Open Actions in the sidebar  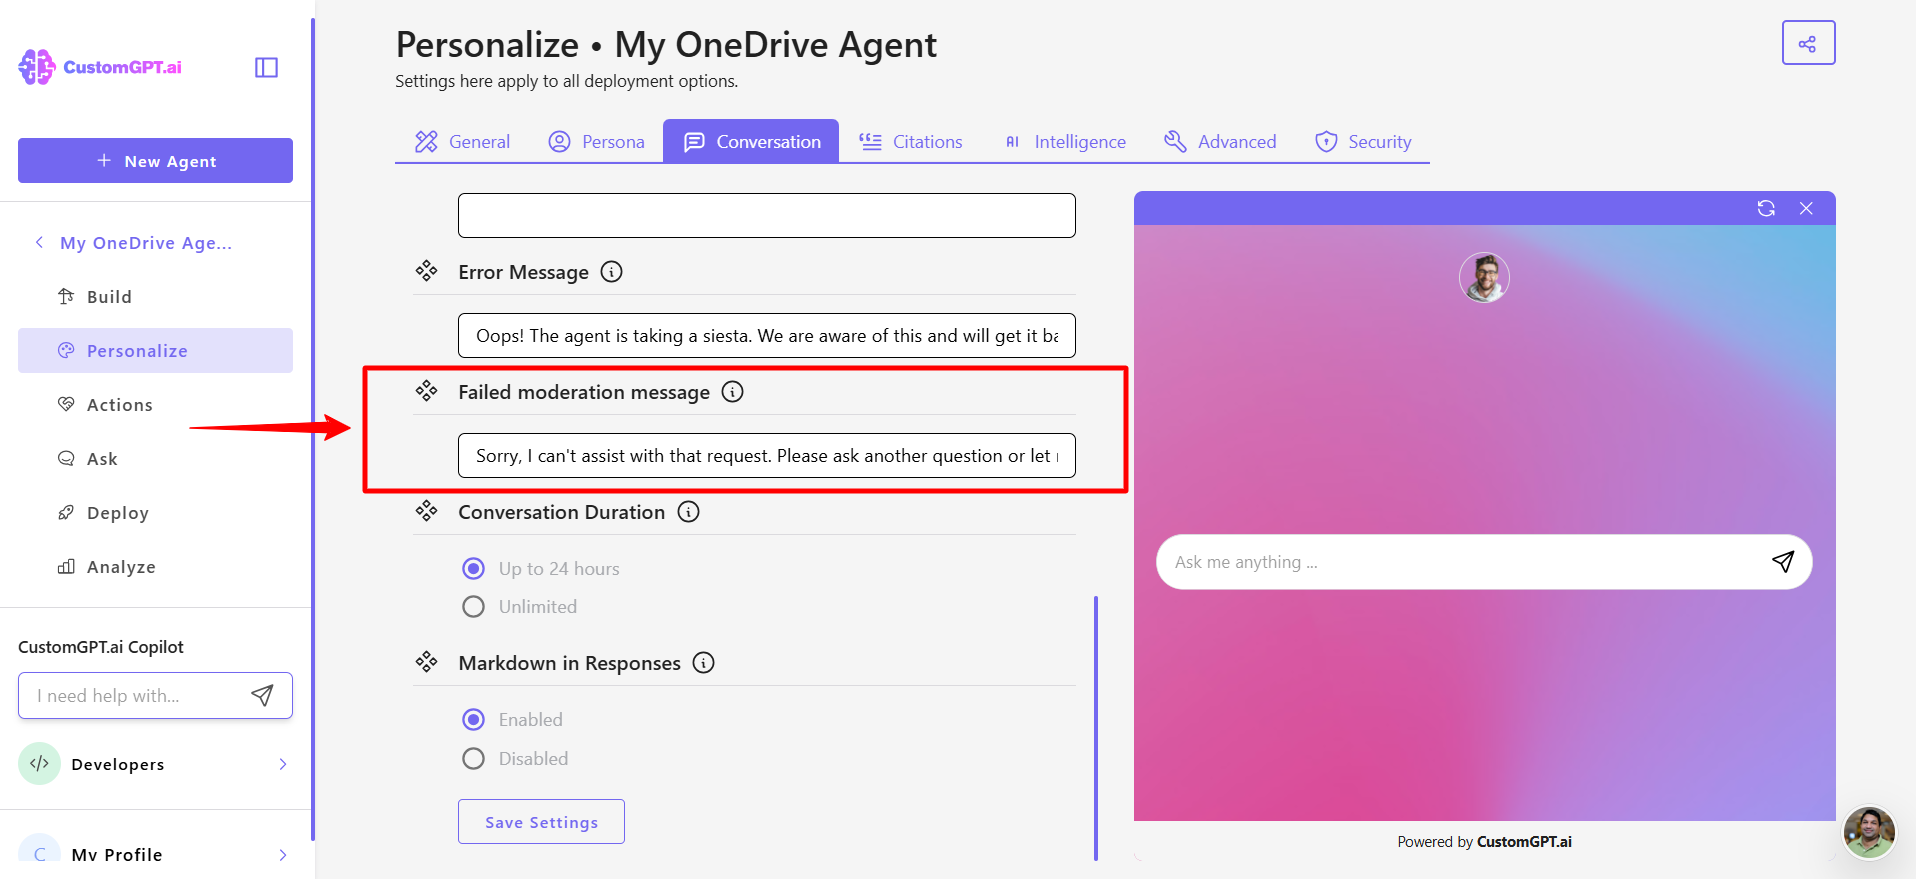155,404
